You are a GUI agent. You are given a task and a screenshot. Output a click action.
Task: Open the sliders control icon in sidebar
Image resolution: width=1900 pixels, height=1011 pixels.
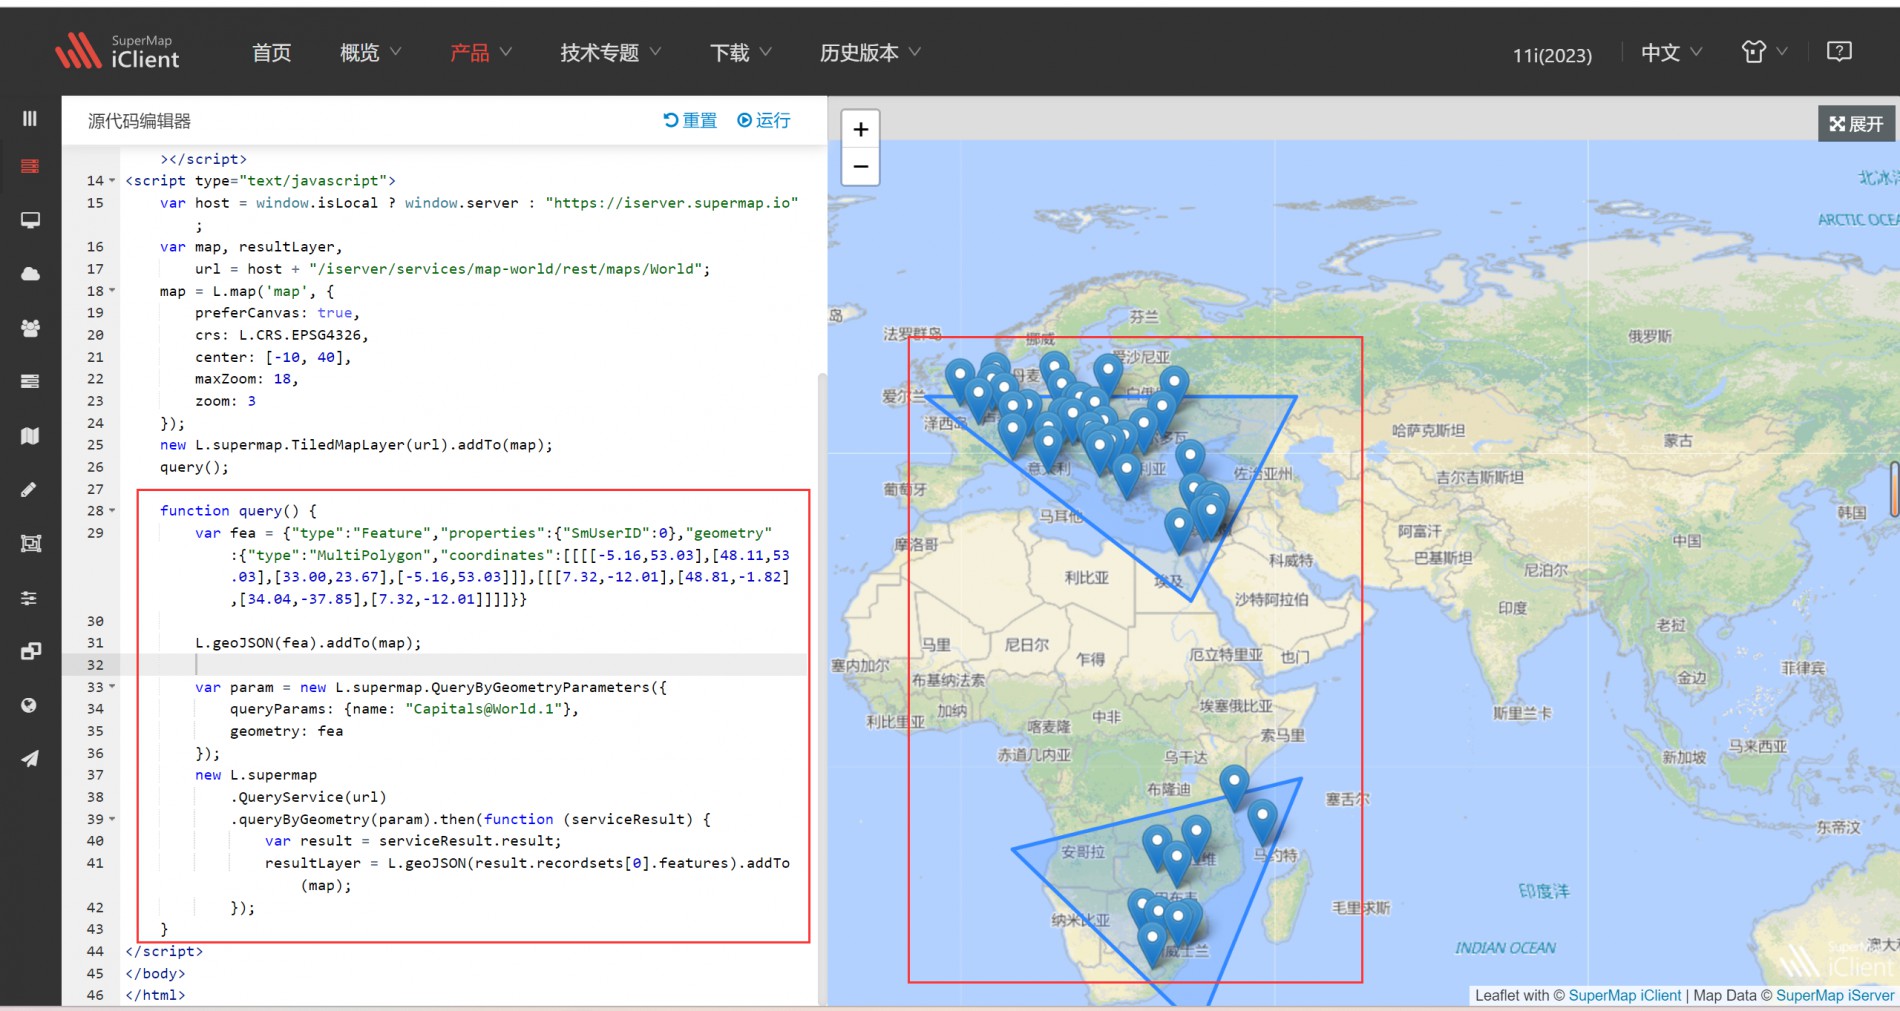coord(29,598)
